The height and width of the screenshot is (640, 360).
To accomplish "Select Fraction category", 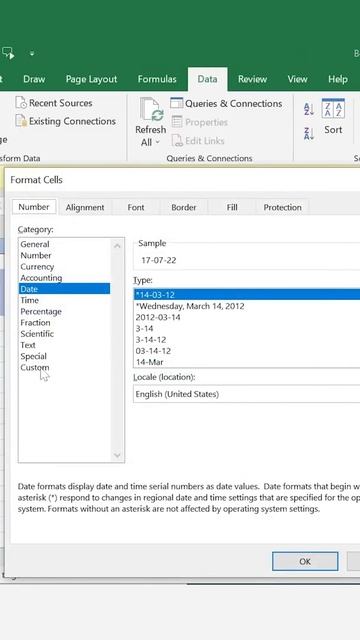I will coord(64,322).
